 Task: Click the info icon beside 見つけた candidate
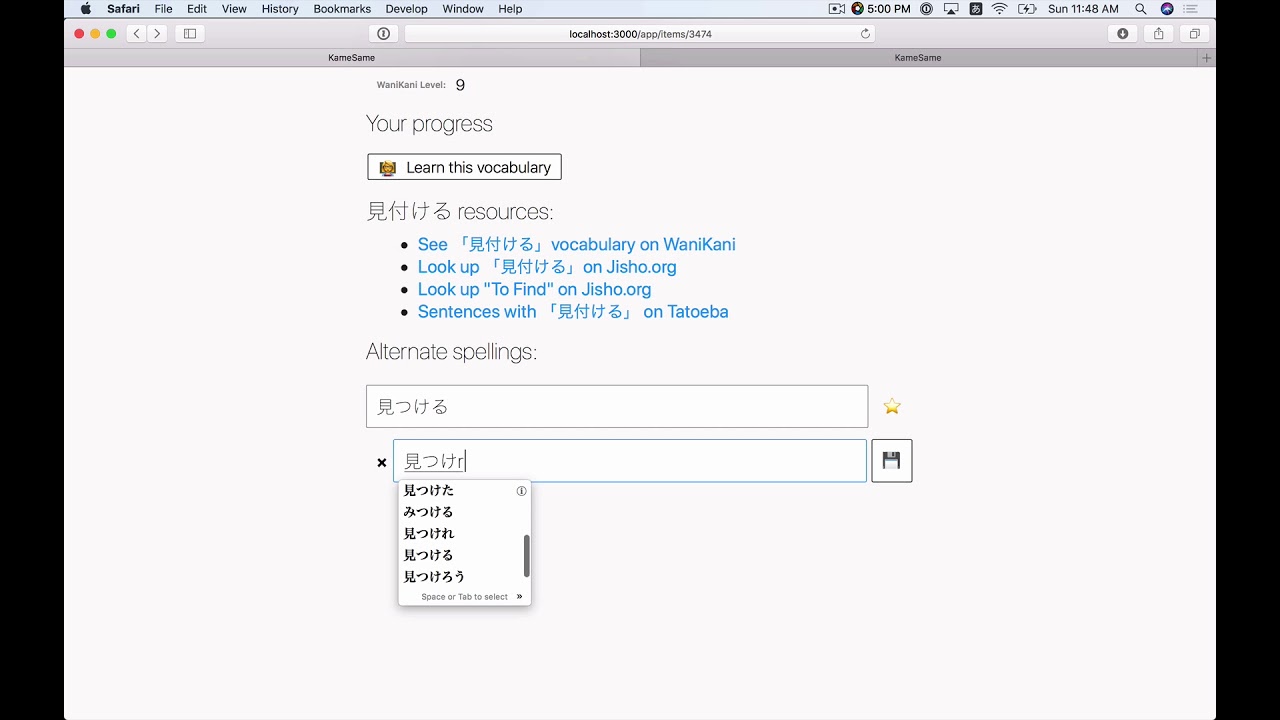521,491
